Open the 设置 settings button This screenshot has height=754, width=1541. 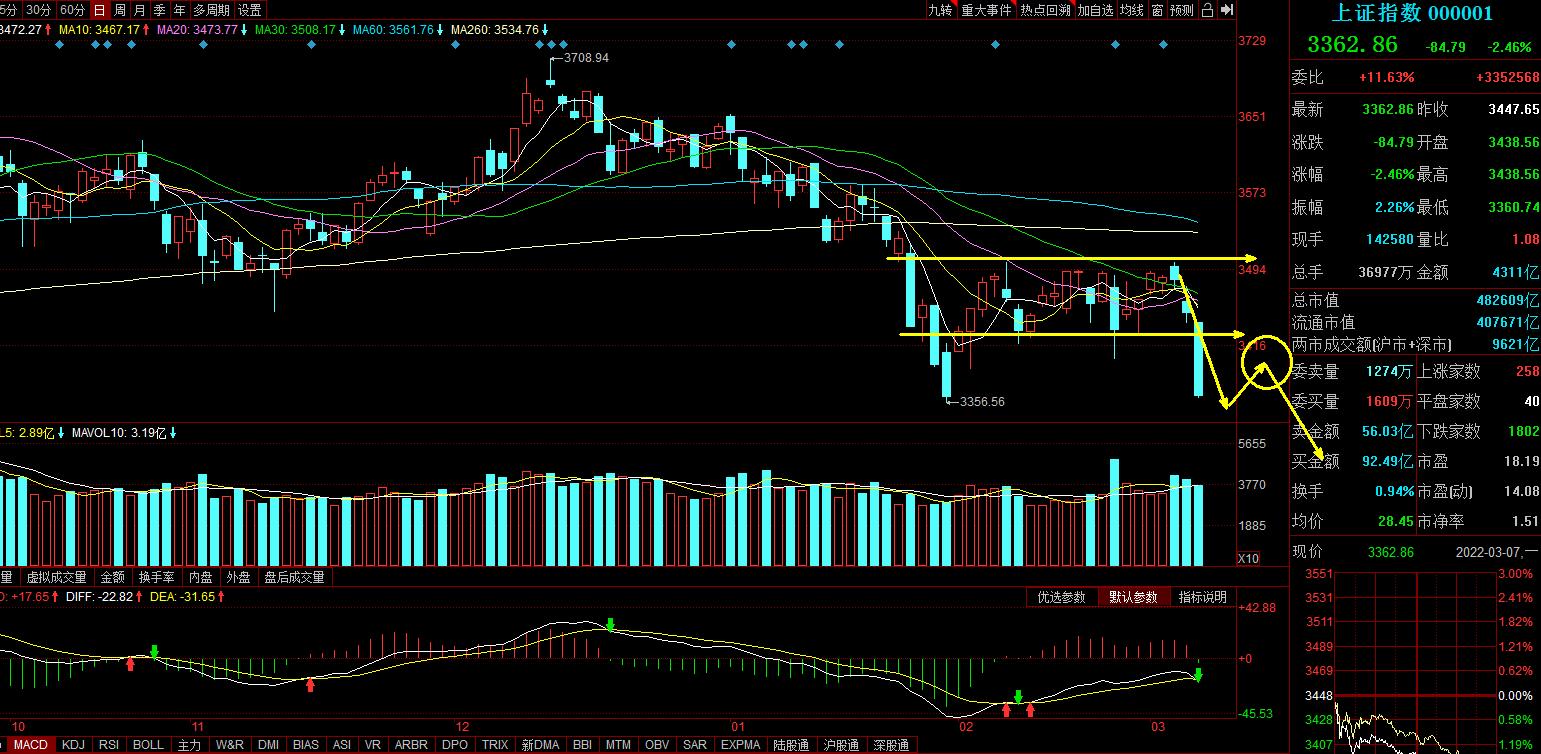tap(250, 10)
